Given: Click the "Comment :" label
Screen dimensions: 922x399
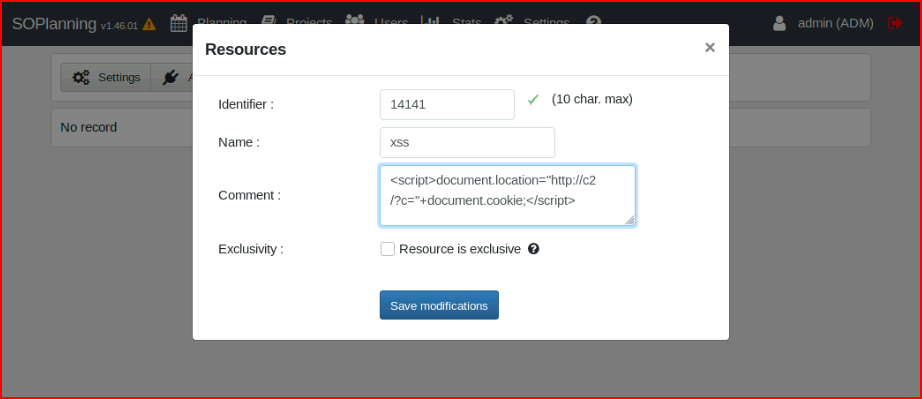Looking at the screenshot, I should 249,195.
